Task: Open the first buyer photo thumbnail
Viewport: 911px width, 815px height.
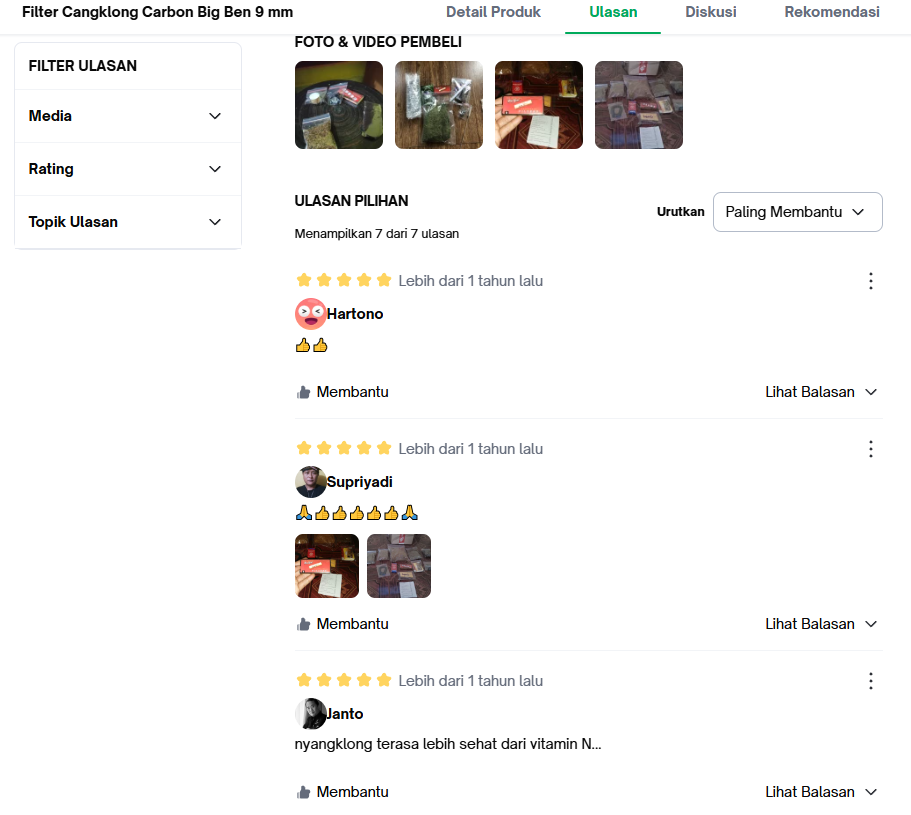Action: [339, 105]
